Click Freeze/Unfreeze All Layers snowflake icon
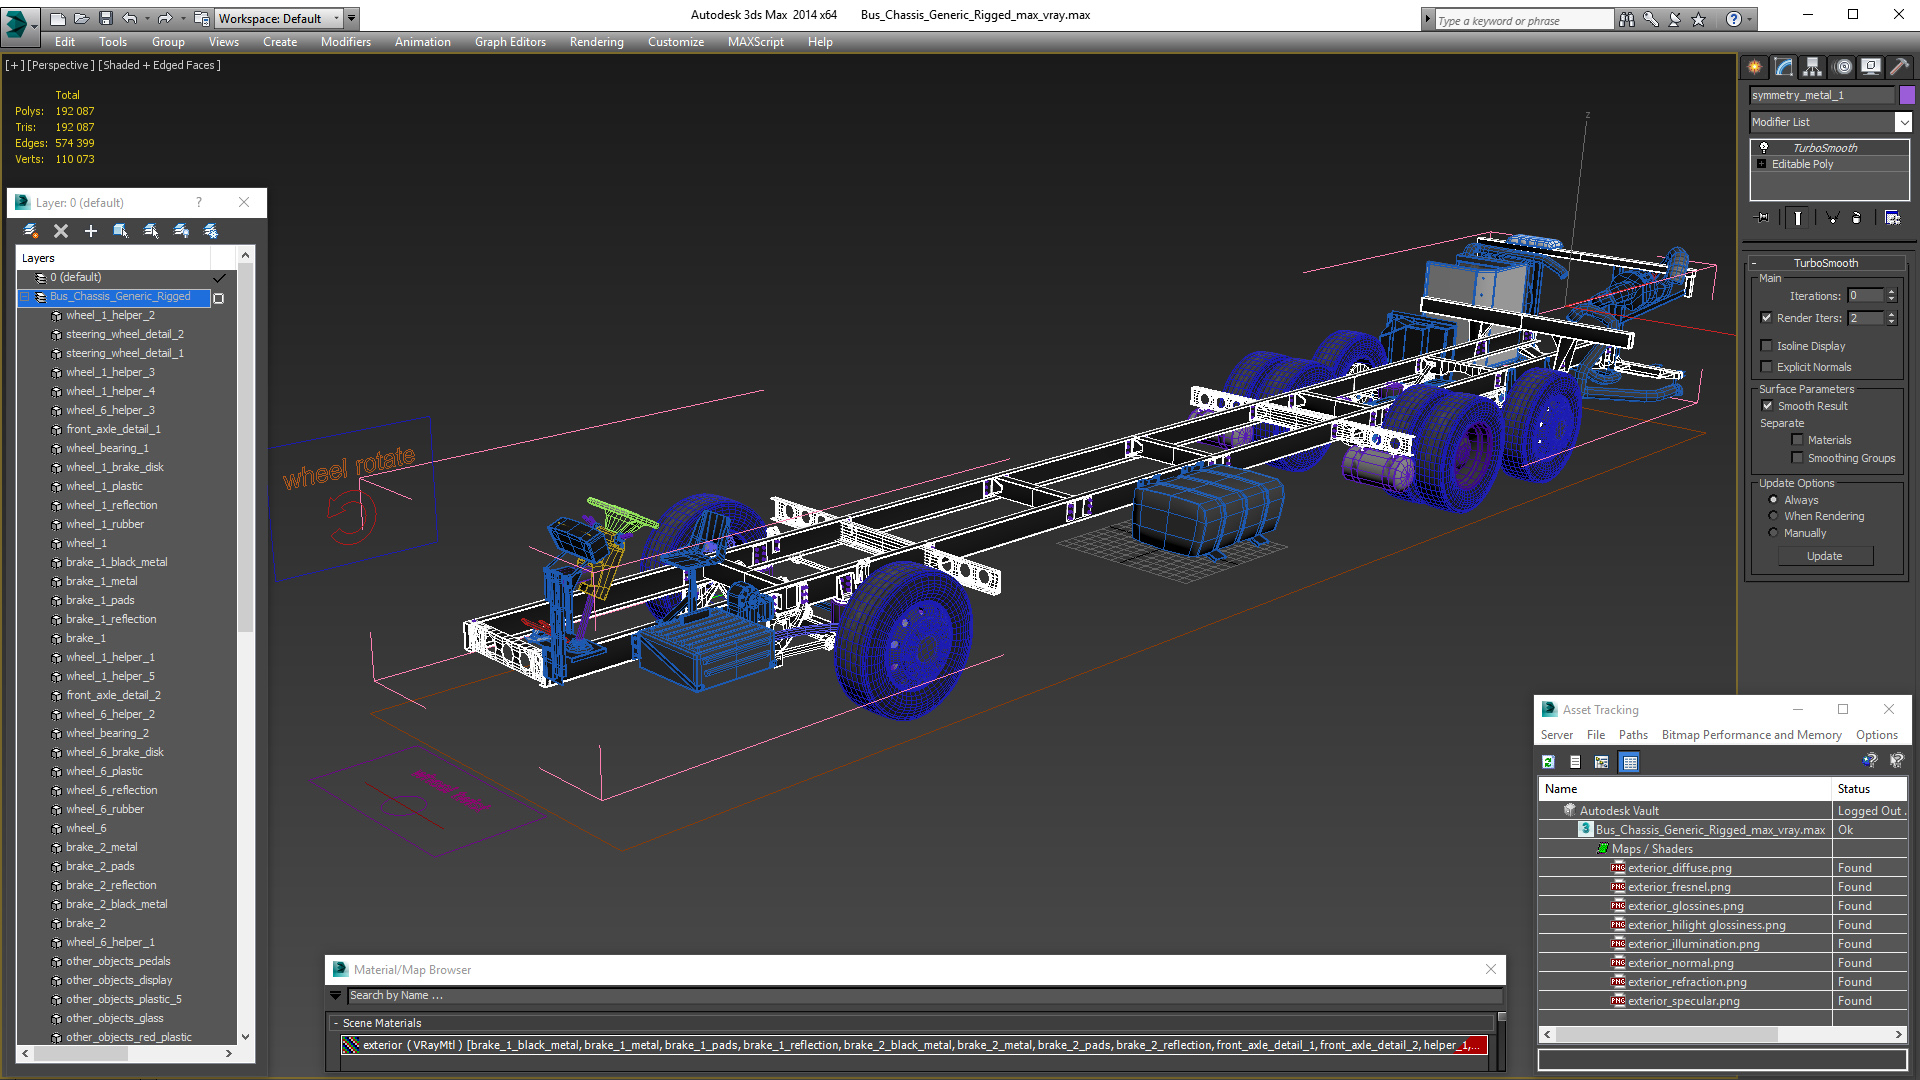 pos(211,231)
